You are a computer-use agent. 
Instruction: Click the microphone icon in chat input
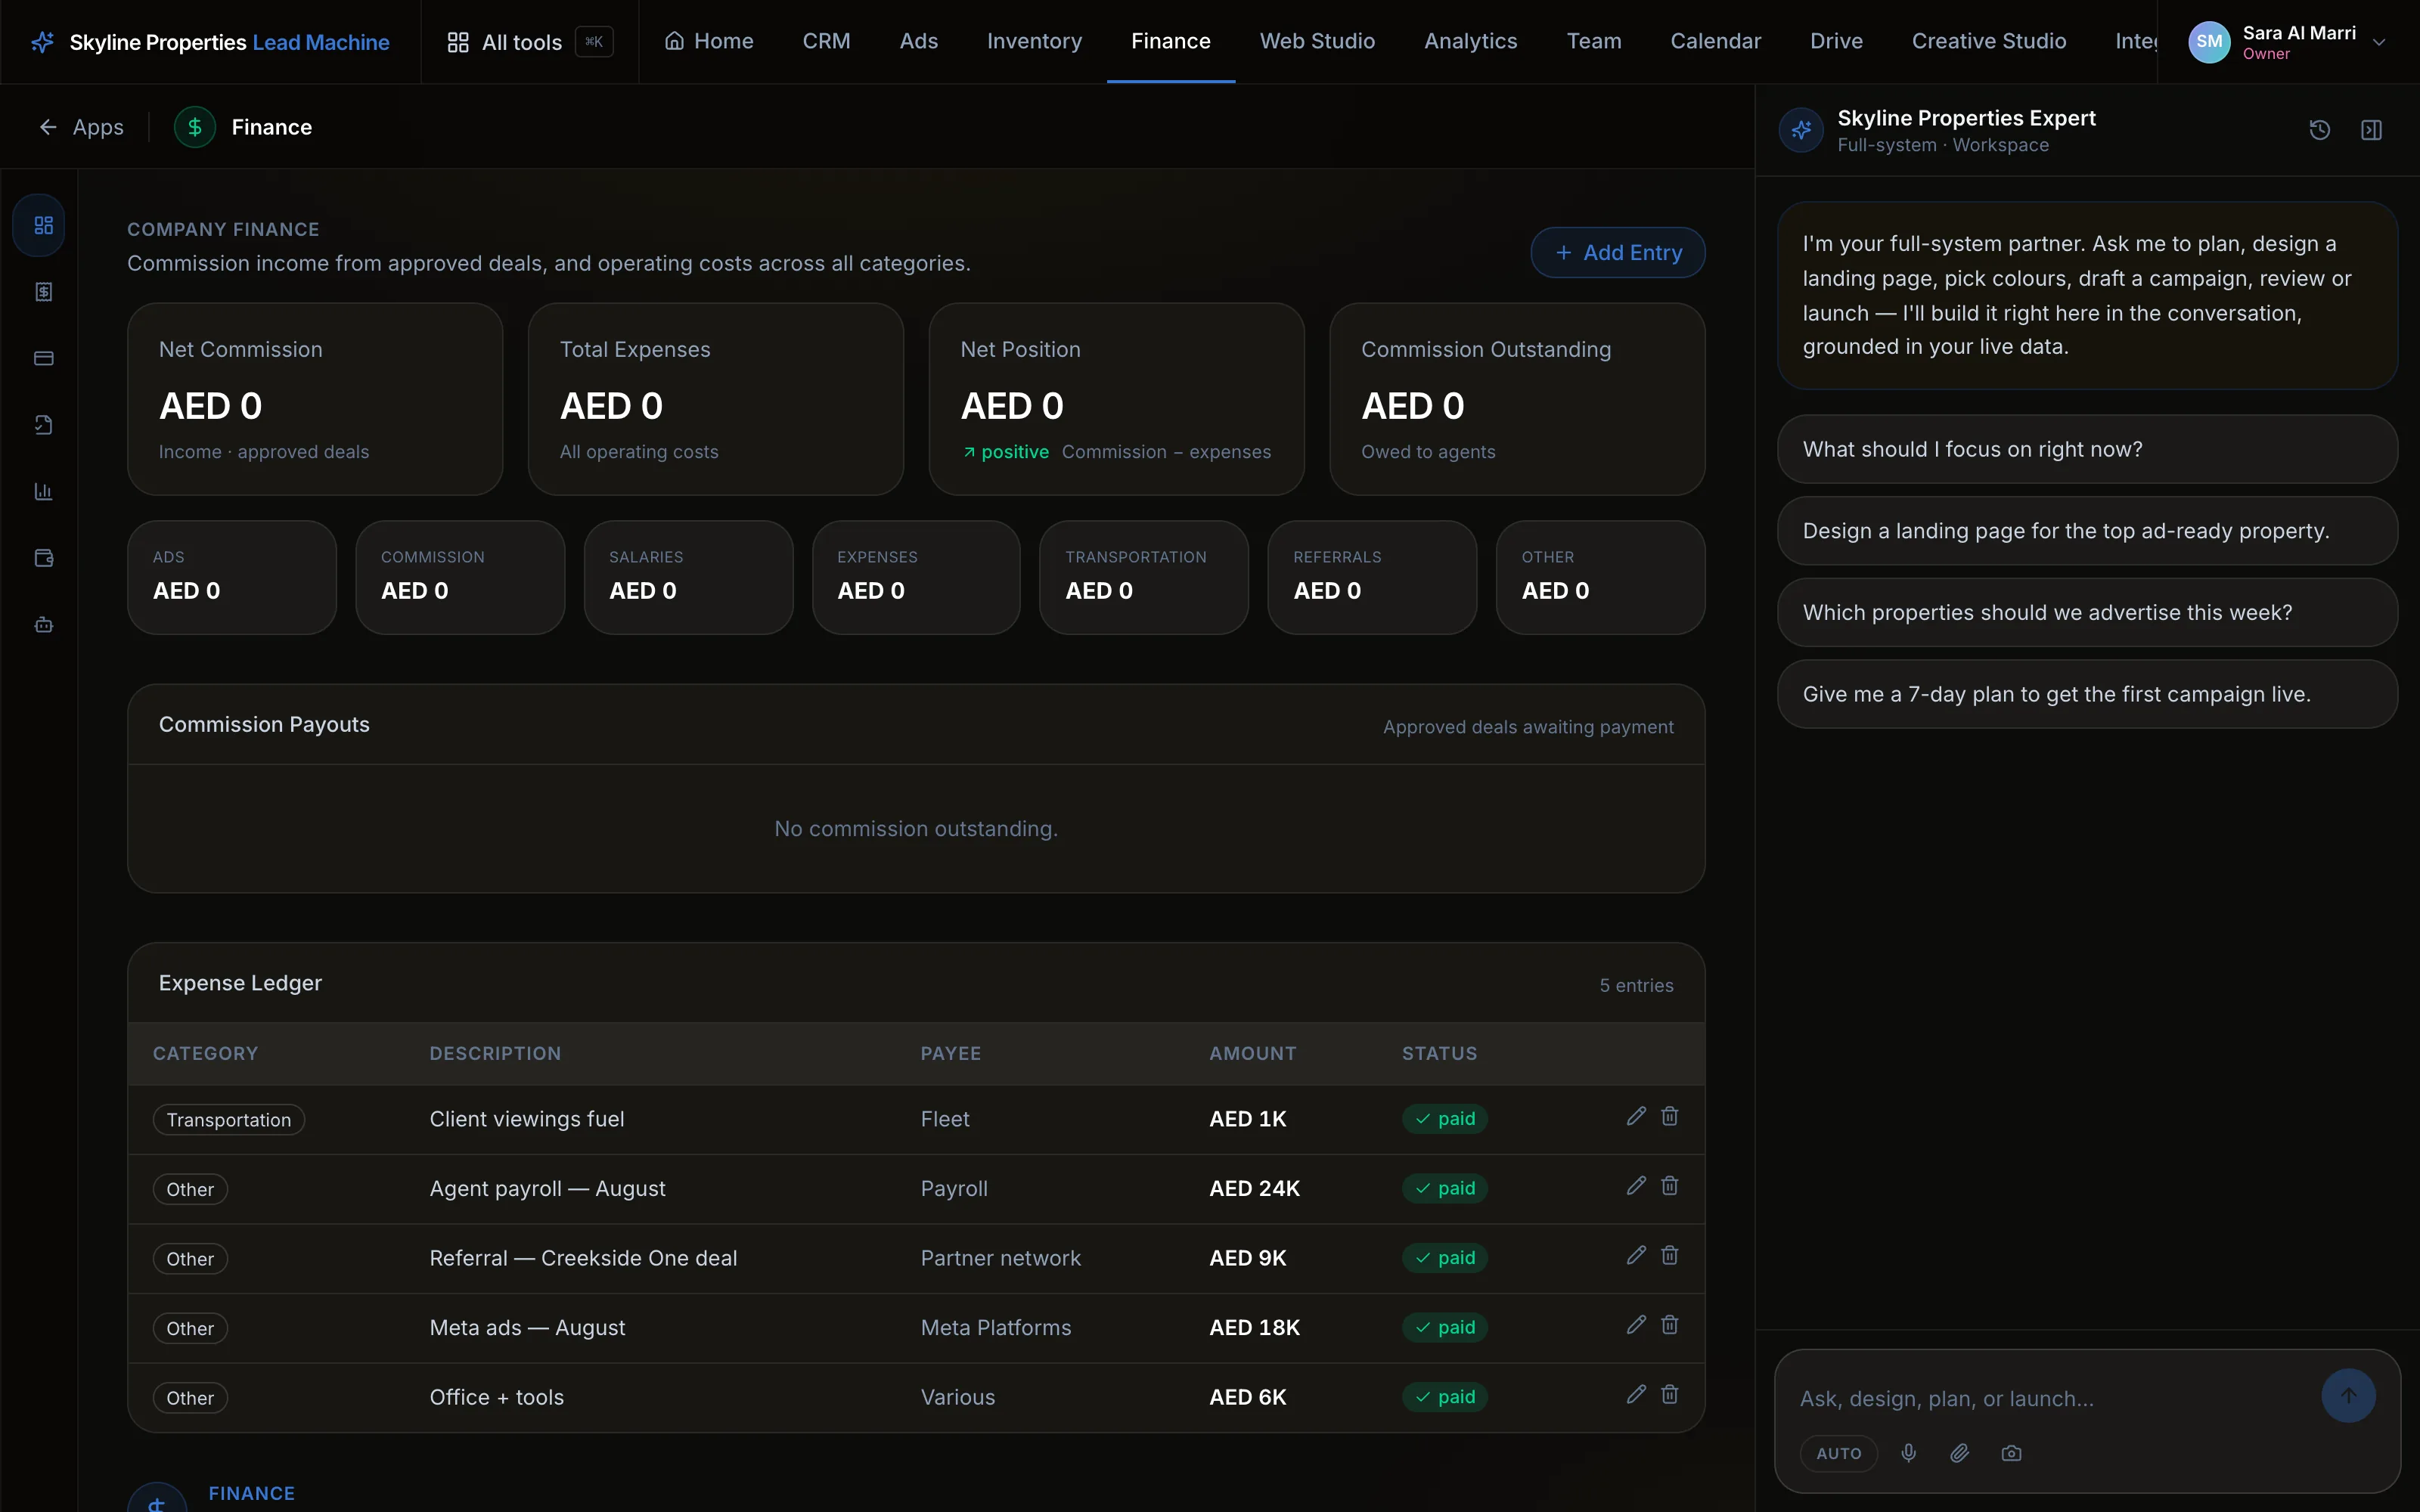1908,1453
